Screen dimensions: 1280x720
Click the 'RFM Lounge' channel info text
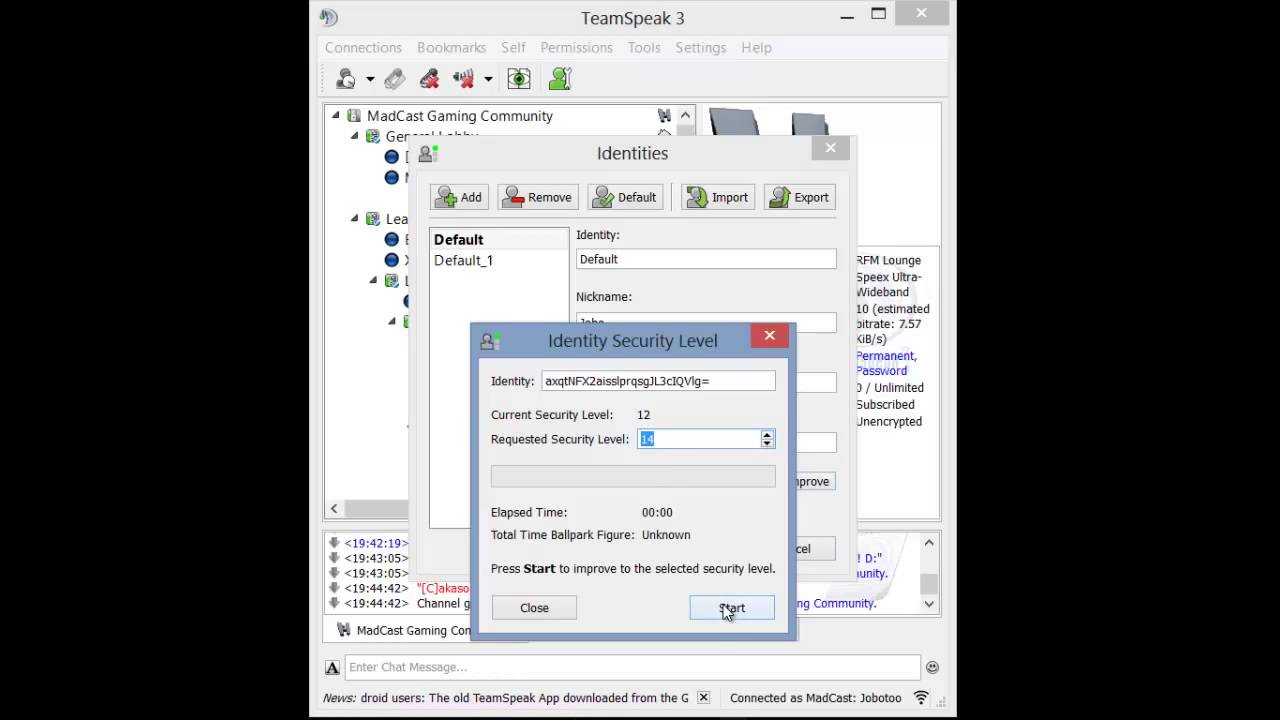click(x=888, y=260)
